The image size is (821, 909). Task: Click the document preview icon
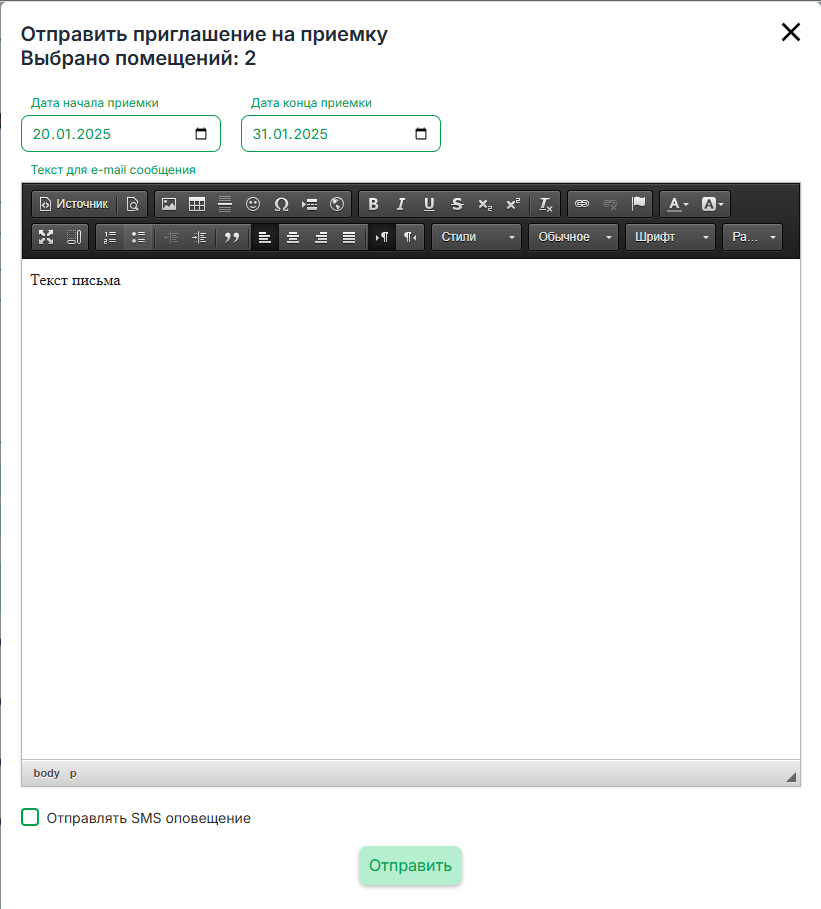click(132, 204)
